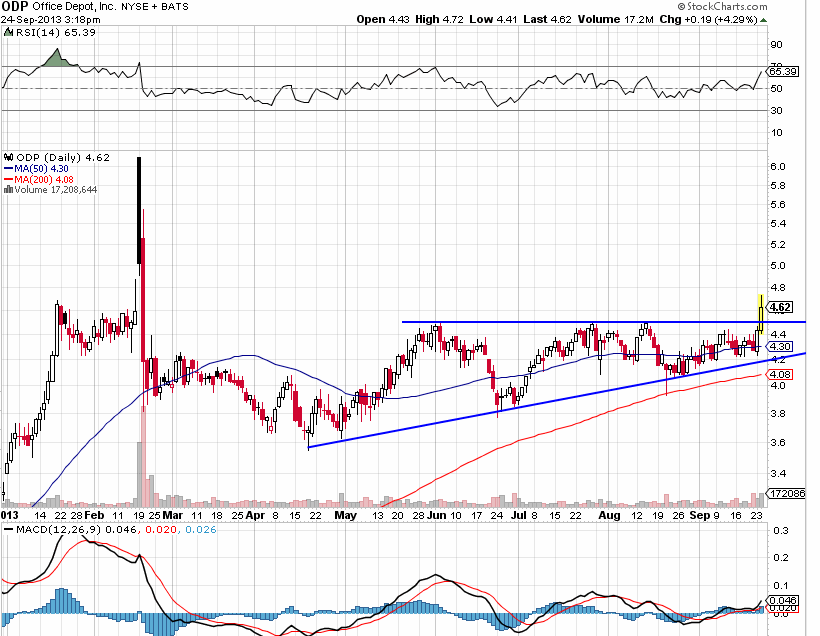Click the 'Feb' month label on the axis
The image size is (820, 636).
coord(94,515)
